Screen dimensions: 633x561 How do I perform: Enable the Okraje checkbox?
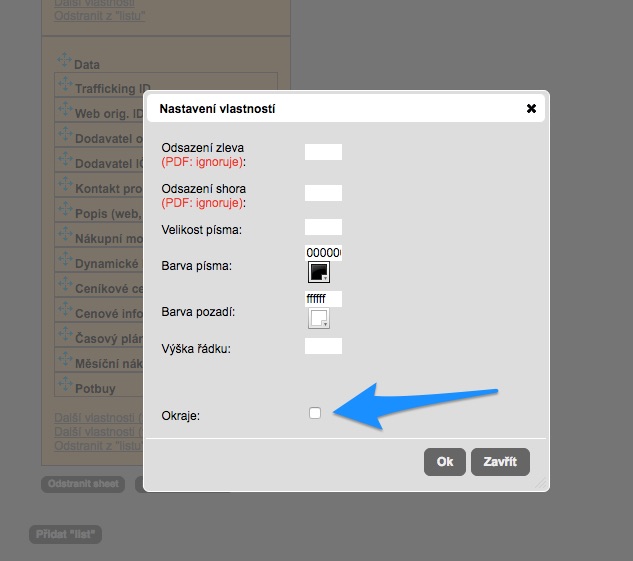coord(315,413)
